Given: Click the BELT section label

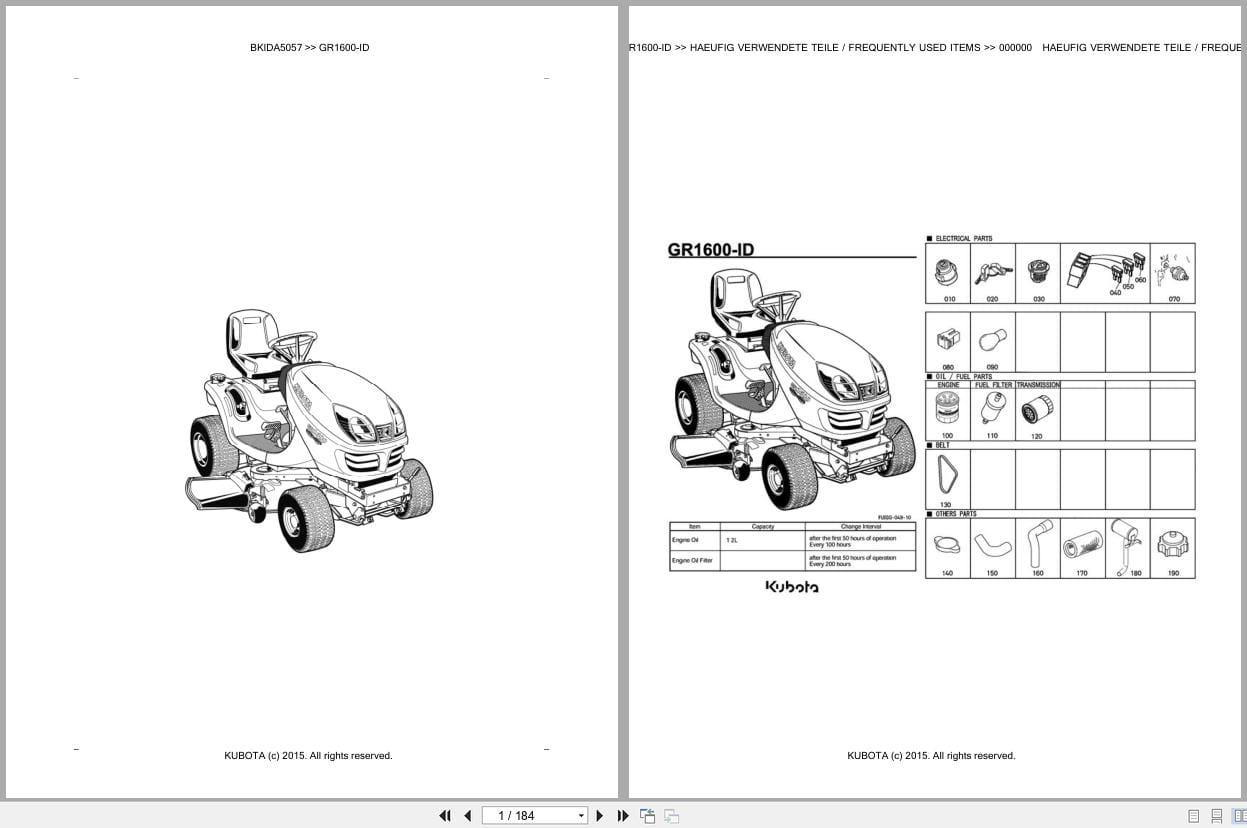Looking at the screenshot, I should click(943, 445).
